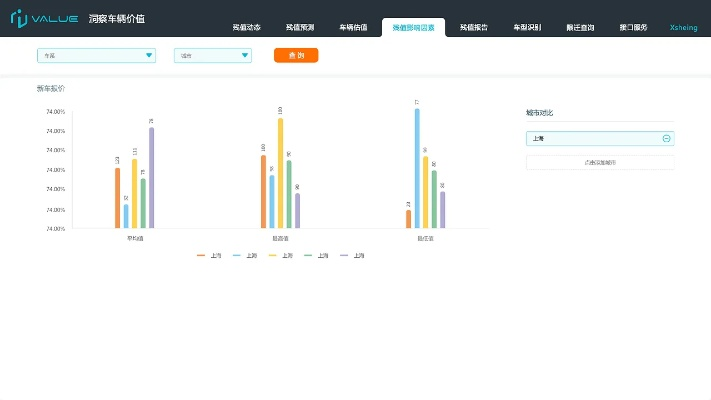The image size is (711, 400).
Task: Click the dashed add-city button
Action: coord(600,162)
